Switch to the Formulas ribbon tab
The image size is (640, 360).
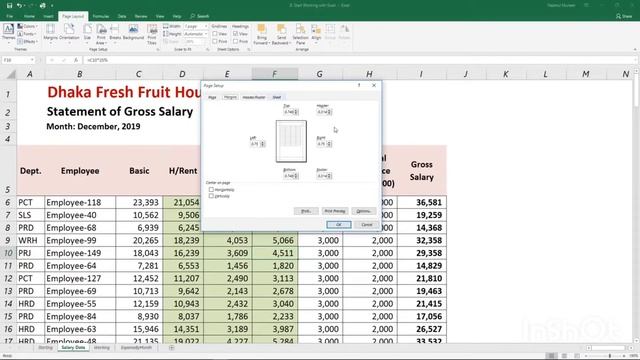(x=100, y=16)
